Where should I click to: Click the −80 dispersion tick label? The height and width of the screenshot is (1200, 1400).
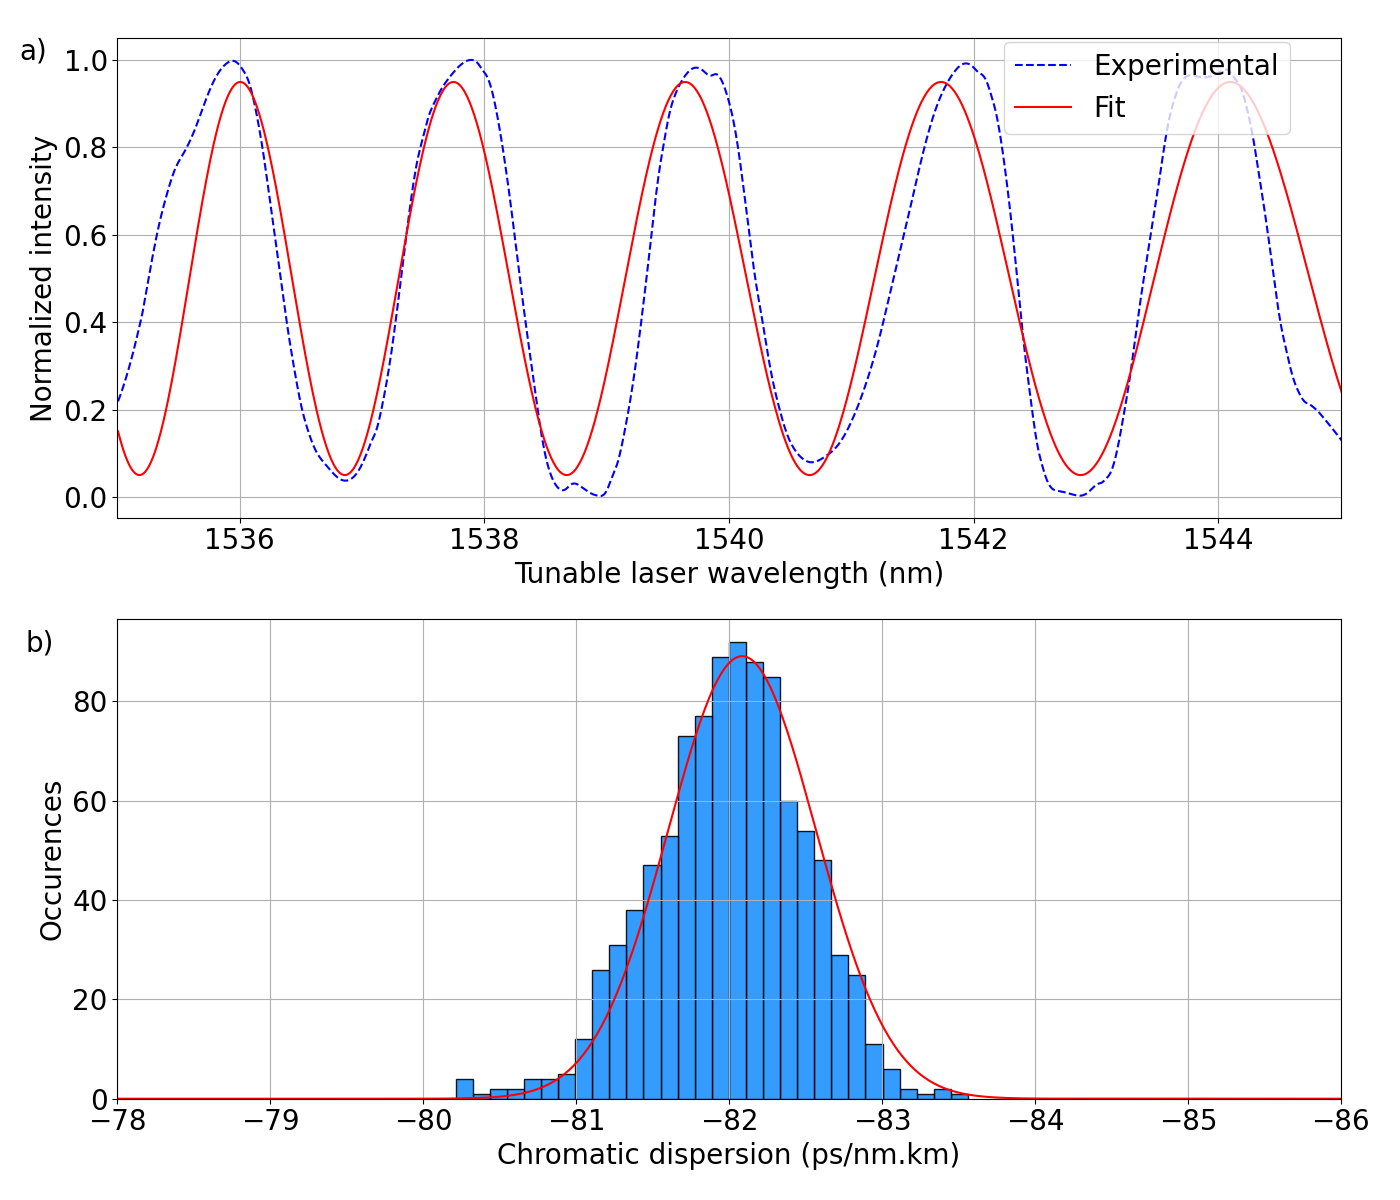[x=423, y=1120]
